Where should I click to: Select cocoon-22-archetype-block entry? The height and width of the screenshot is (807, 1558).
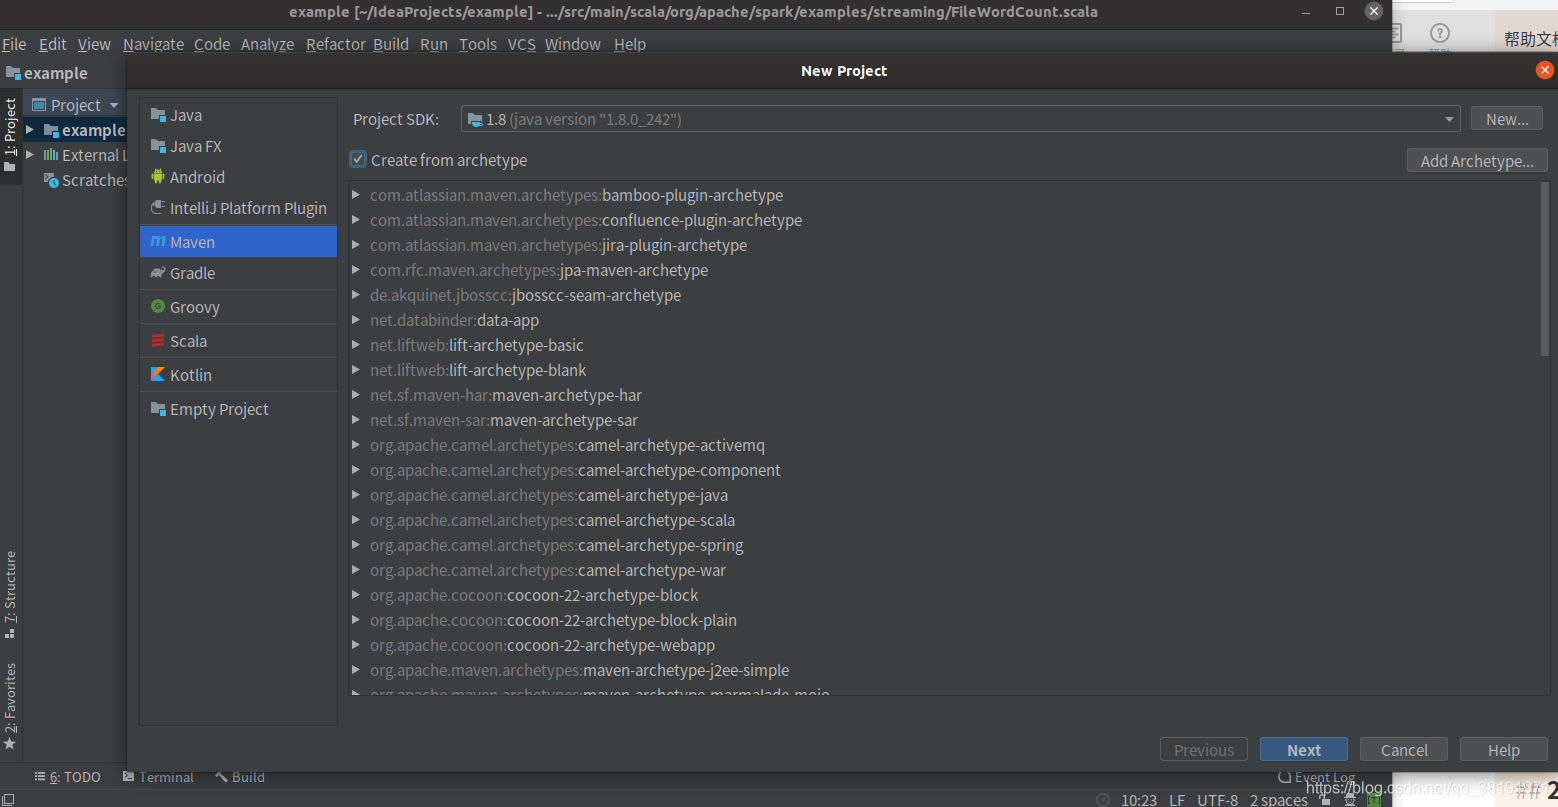[x=534, y=595]
